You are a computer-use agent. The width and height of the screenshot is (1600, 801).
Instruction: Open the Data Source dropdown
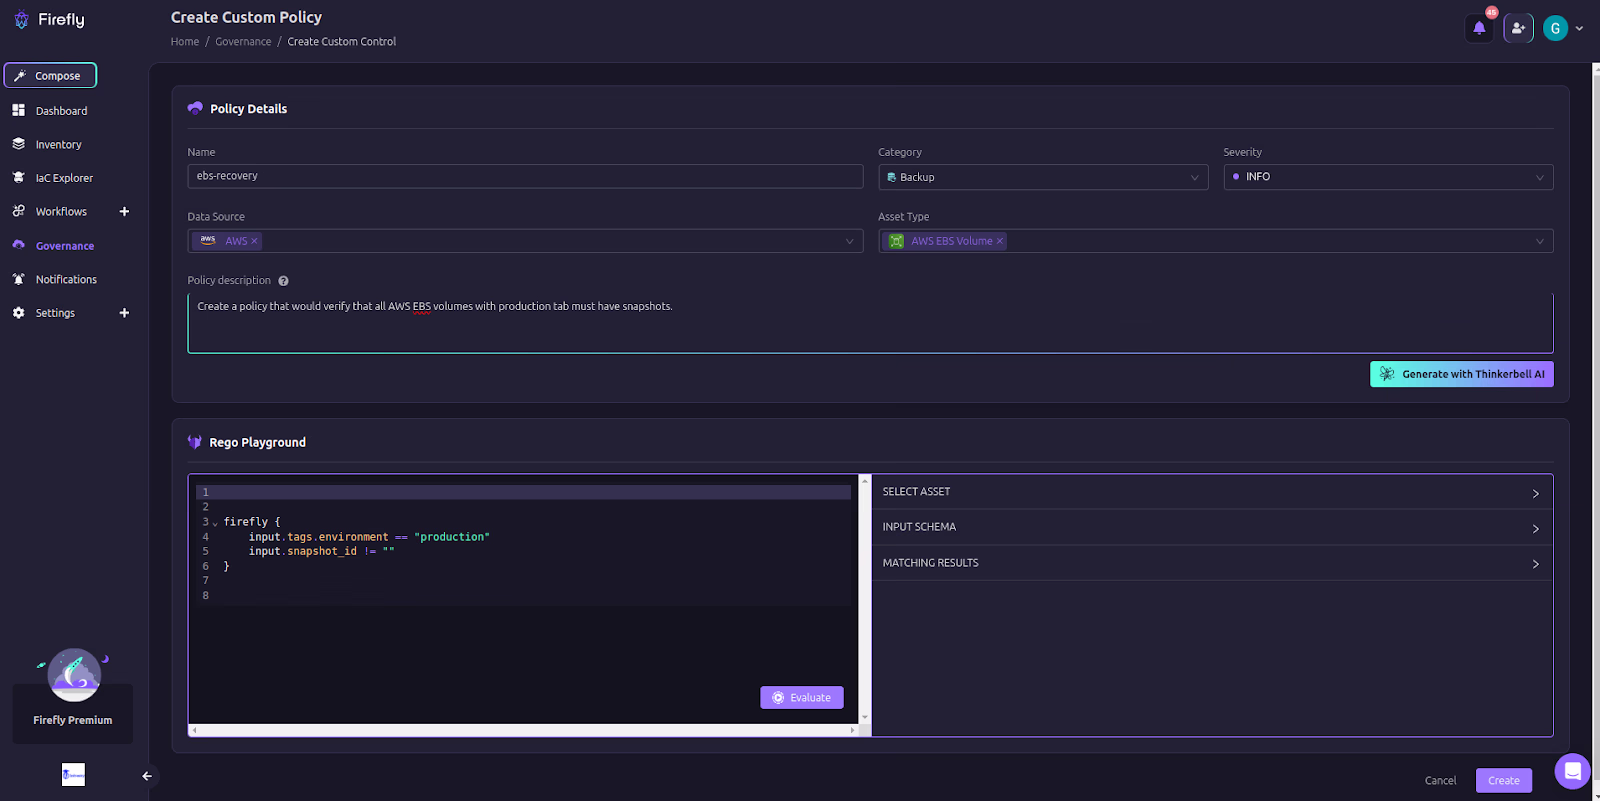pyautogui.click(x=525, y=241)
